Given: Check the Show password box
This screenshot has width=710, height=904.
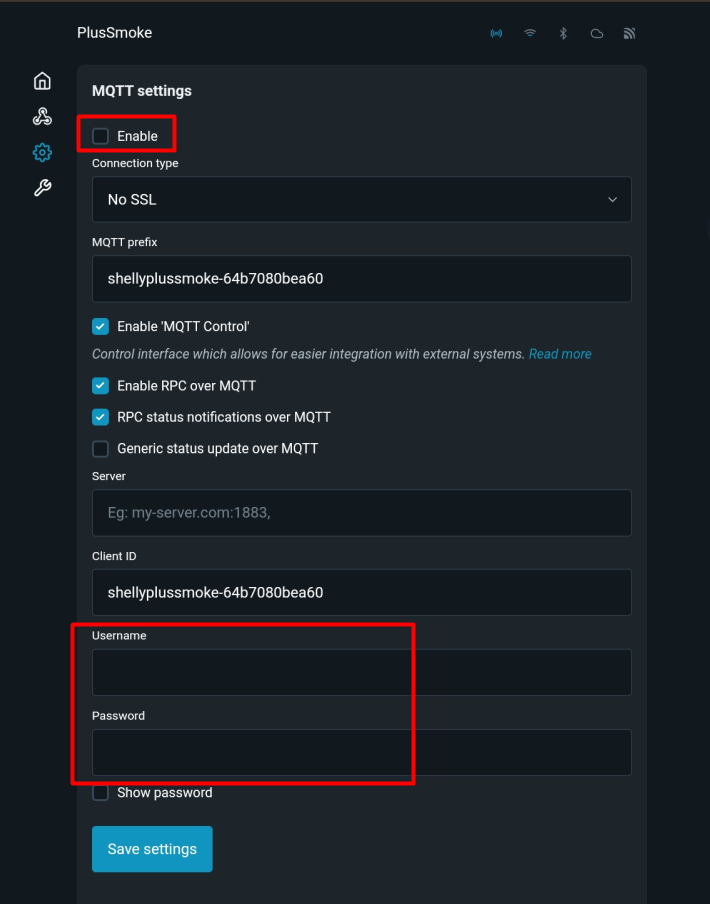Looking at the screenshot, I should pos(101,793).
